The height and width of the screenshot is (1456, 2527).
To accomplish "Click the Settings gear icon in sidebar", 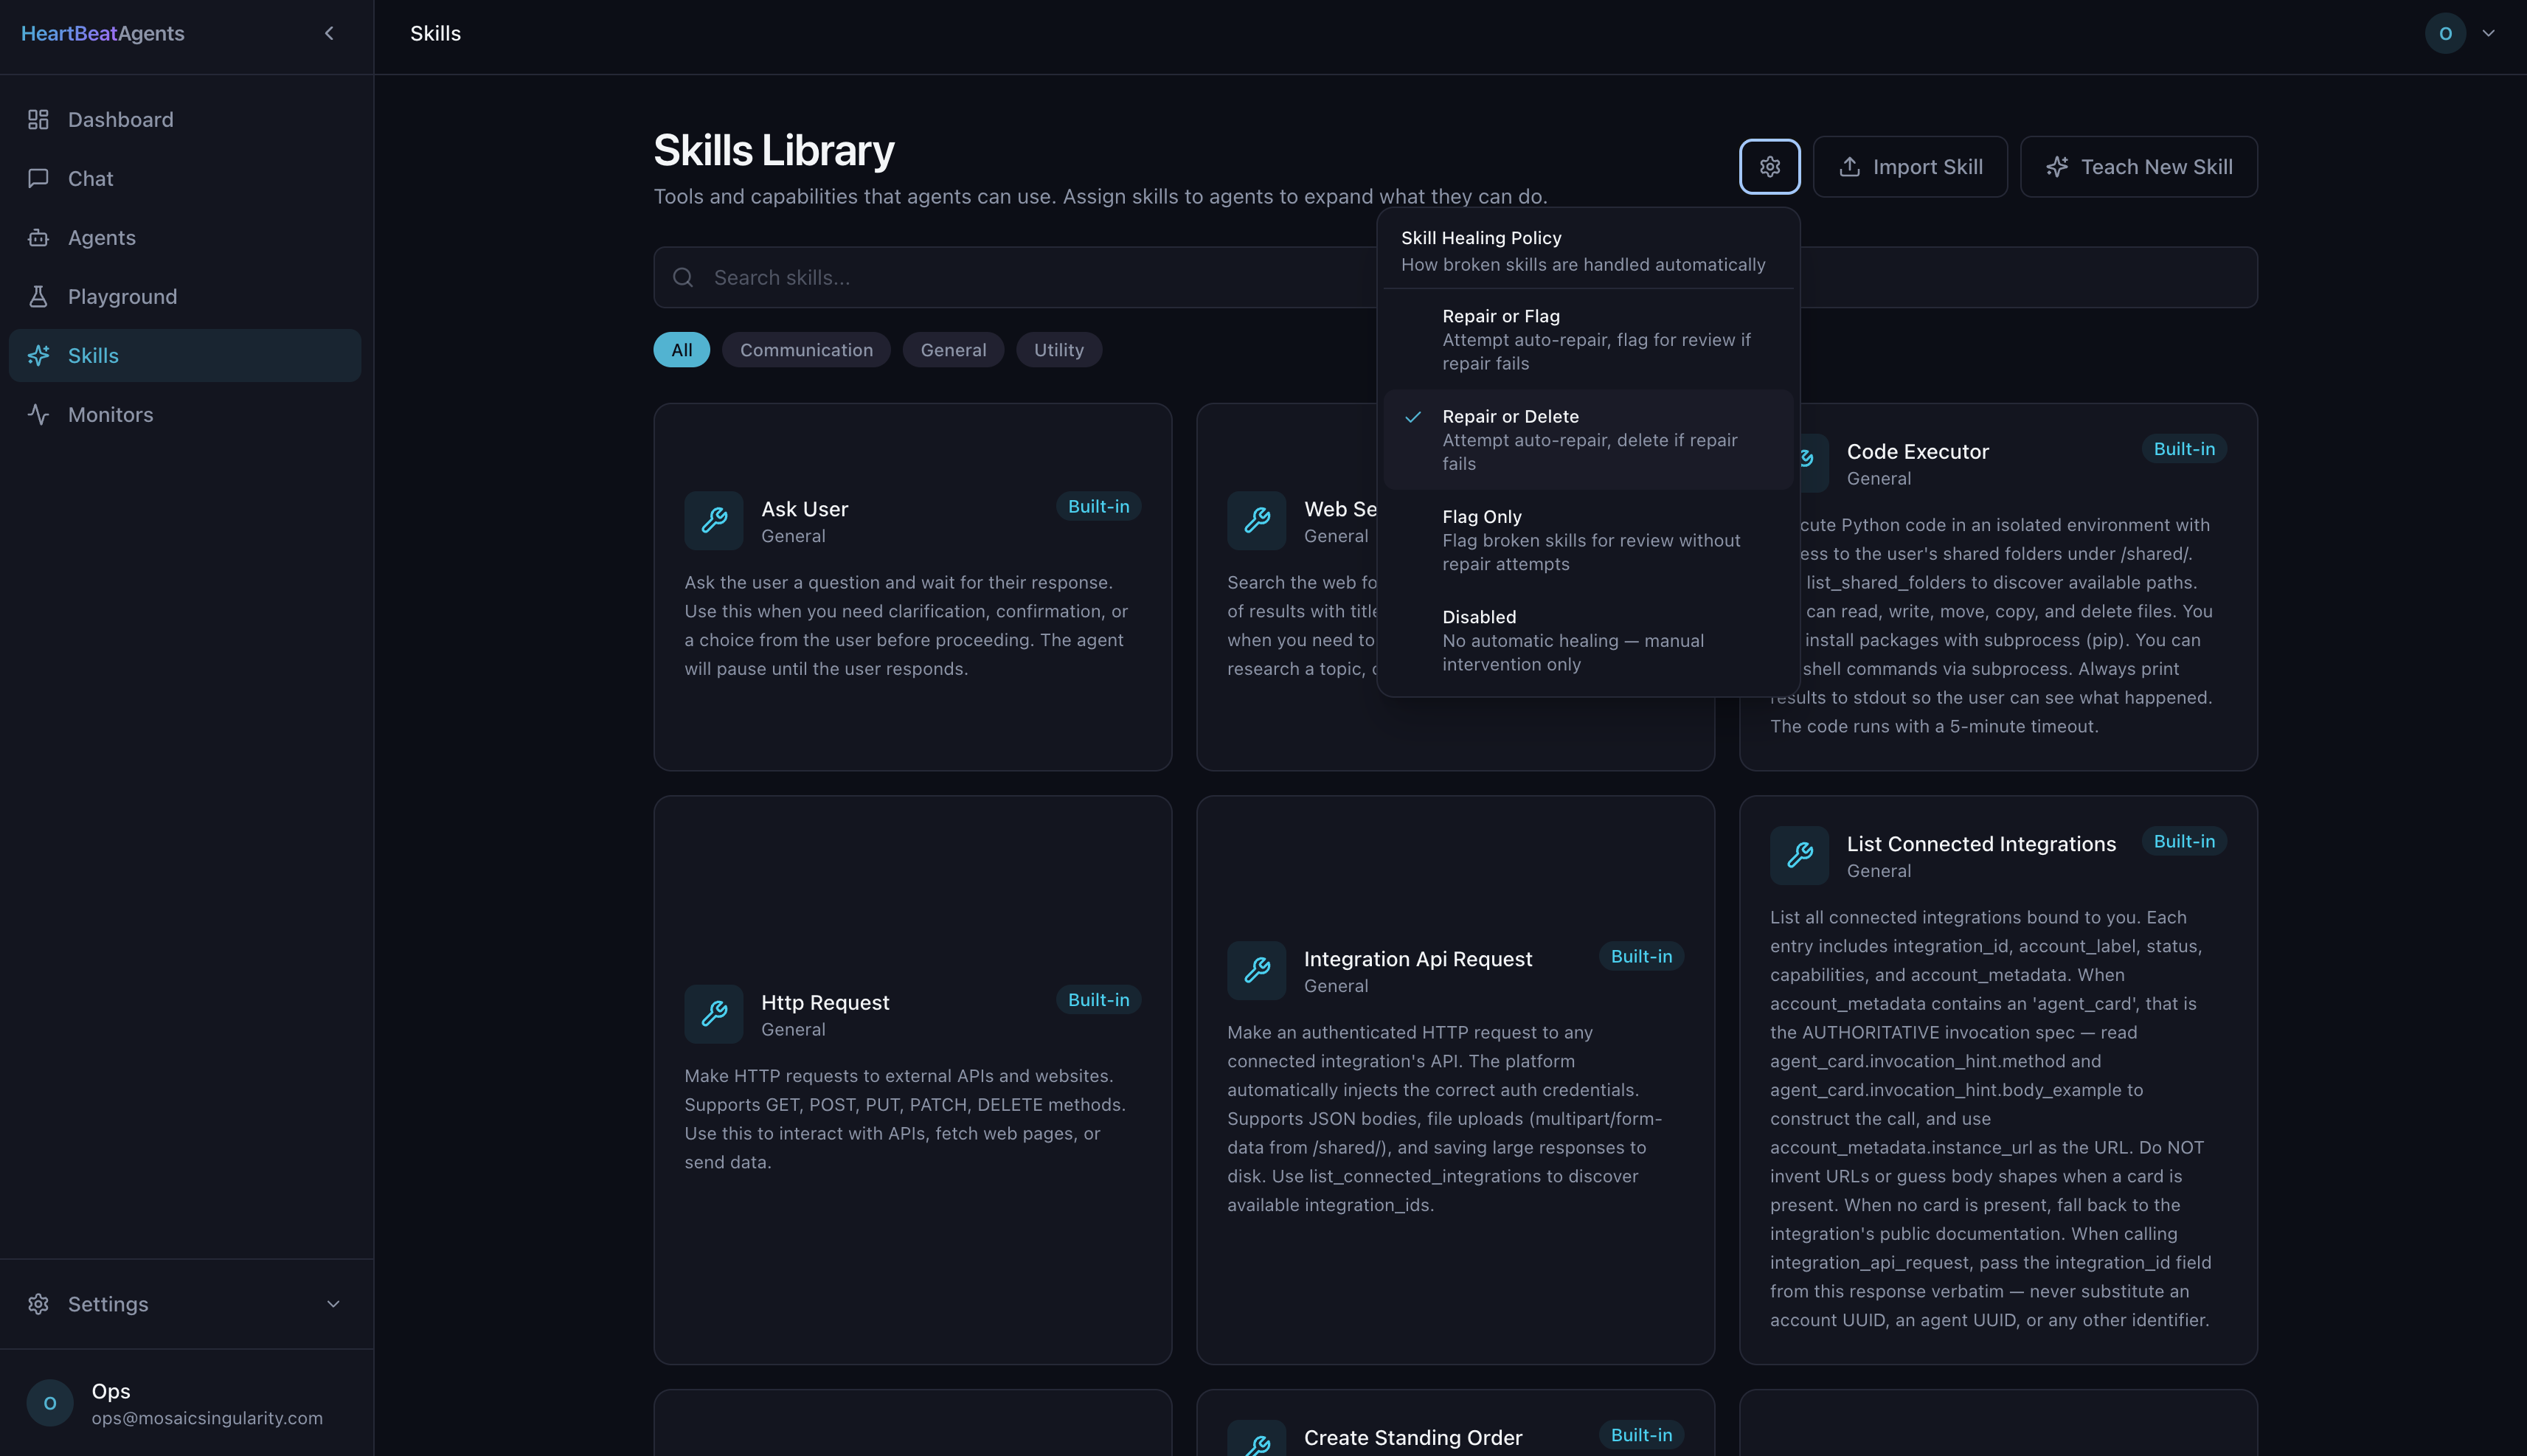I will 38,1304.
